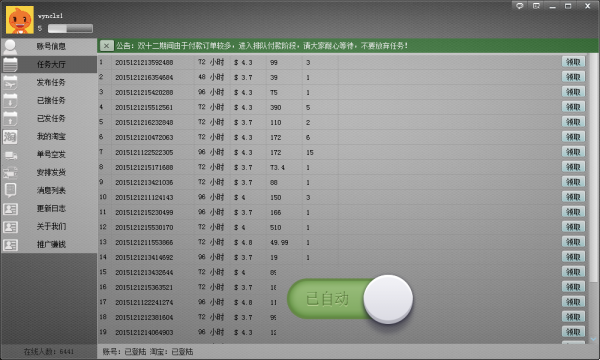Click 领取 button on row 10
The height and width of the screenshot is (360, 600).
point(573,197)
